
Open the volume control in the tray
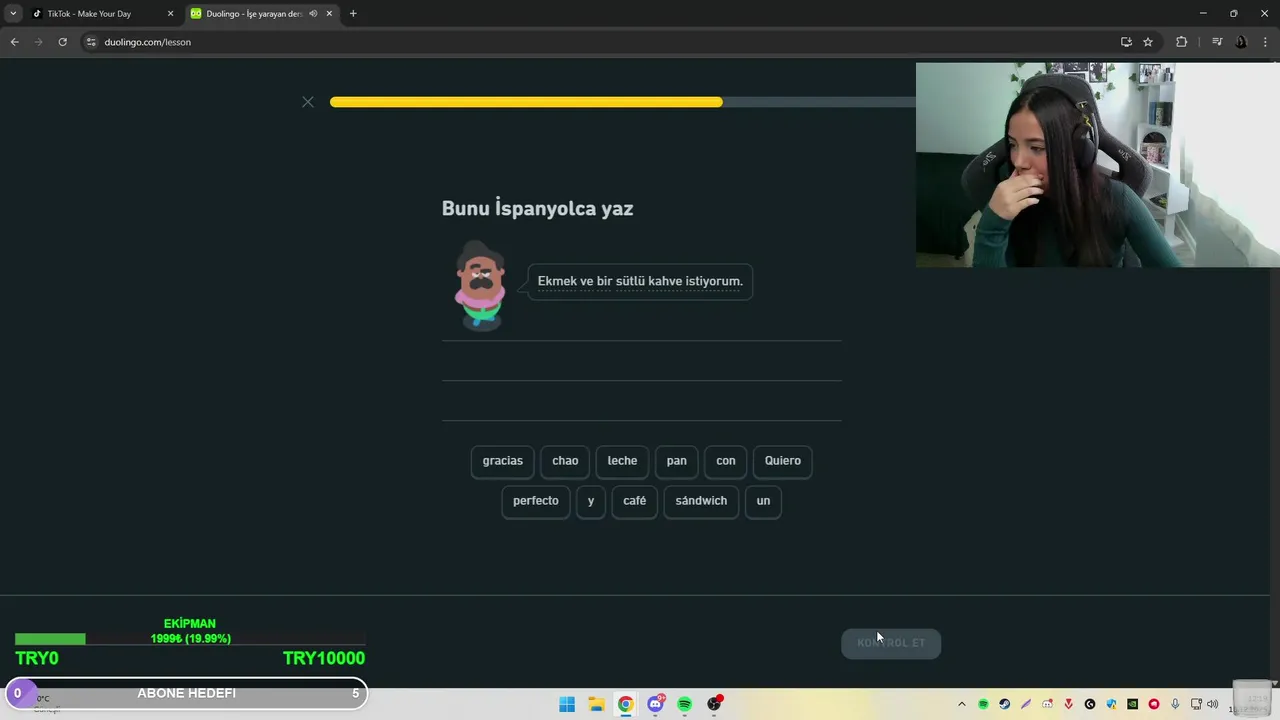1213,704
